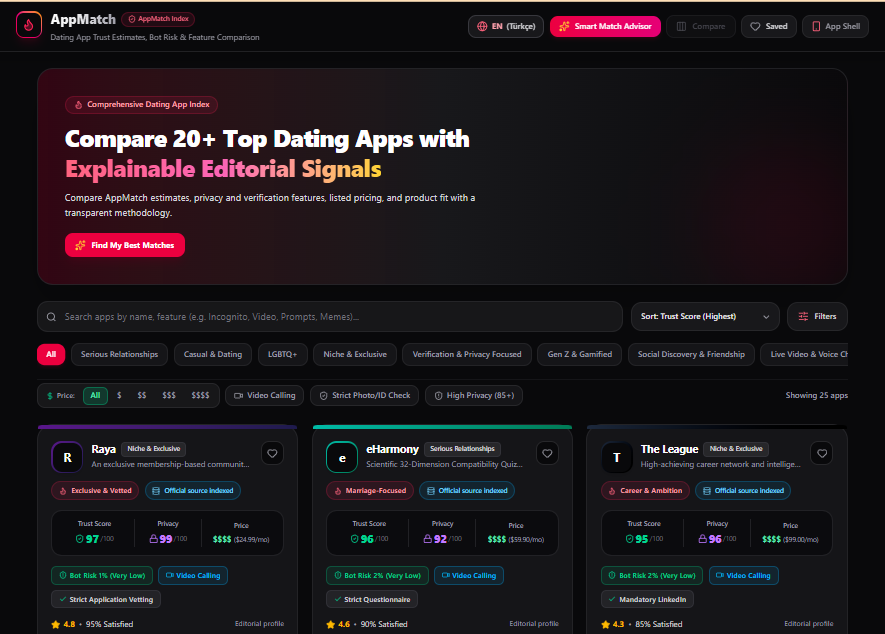Save The League with its heart icon
Image resolution: width=885 pixels, height=634 pixels.
pyautogui.click(x=822, y=453)
